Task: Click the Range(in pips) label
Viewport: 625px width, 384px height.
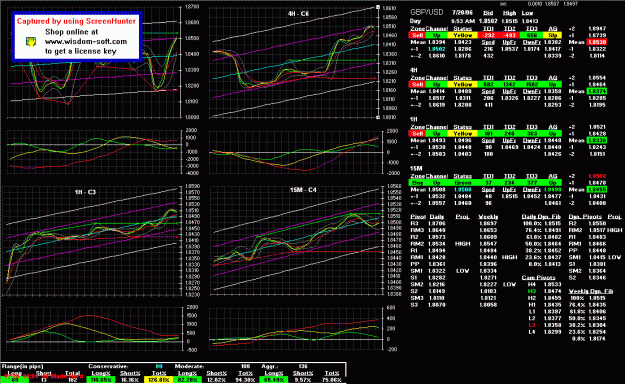Action: click(x=22, y=366)
